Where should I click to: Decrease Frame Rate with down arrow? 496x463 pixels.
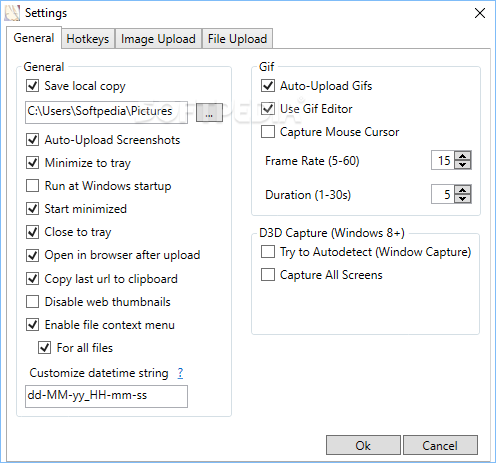pos(462,164)
